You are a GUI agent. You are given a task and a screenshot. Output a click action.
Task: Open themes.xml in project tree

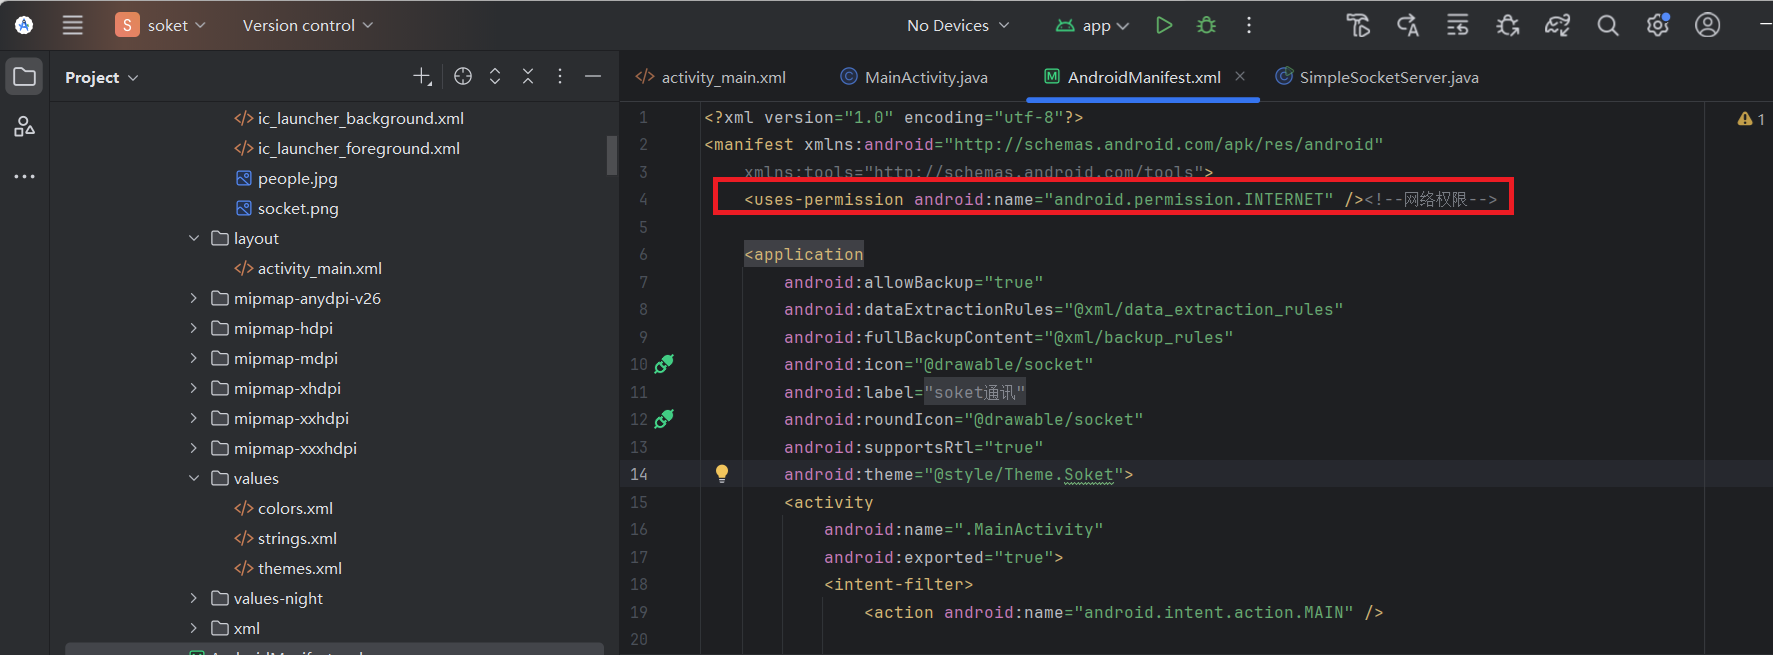click(x=288, y=568)
